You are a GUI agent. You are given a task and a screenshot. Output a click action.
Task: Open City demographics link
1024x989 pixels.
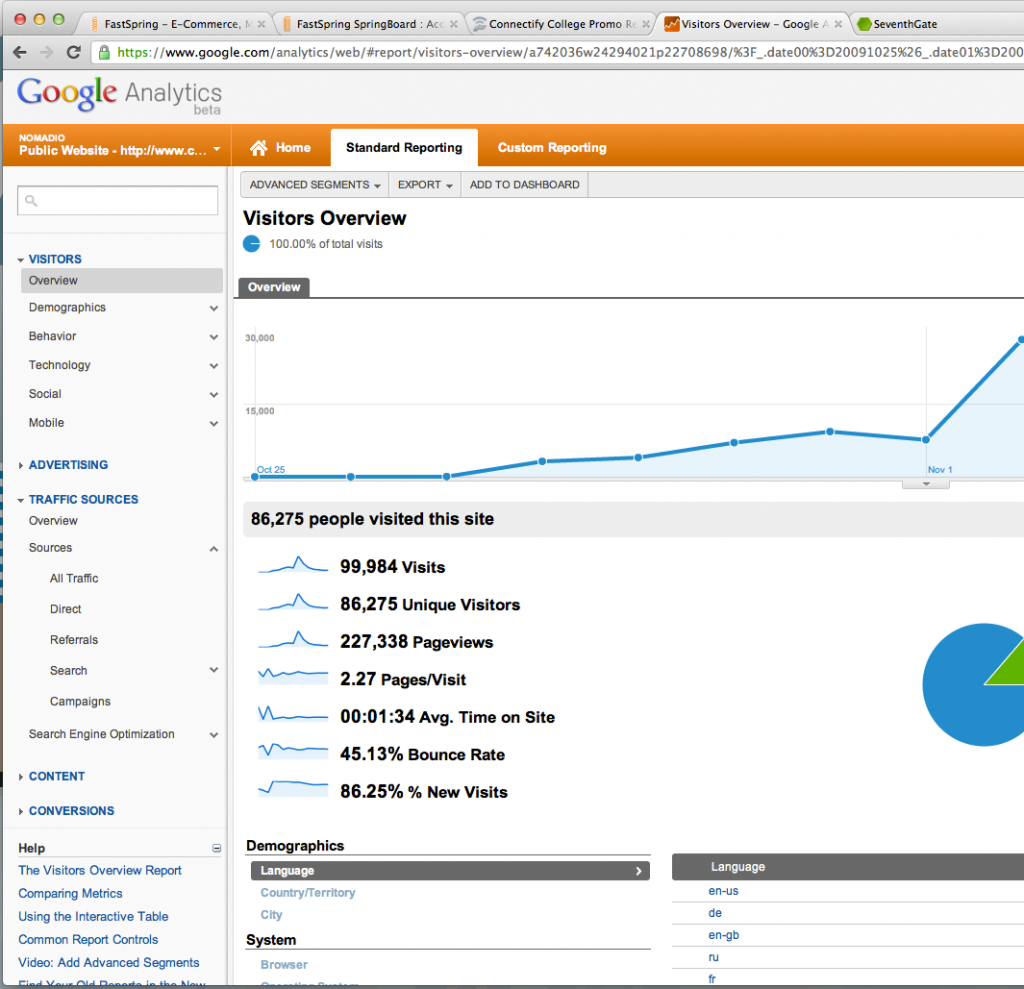[x=271, y=915]
